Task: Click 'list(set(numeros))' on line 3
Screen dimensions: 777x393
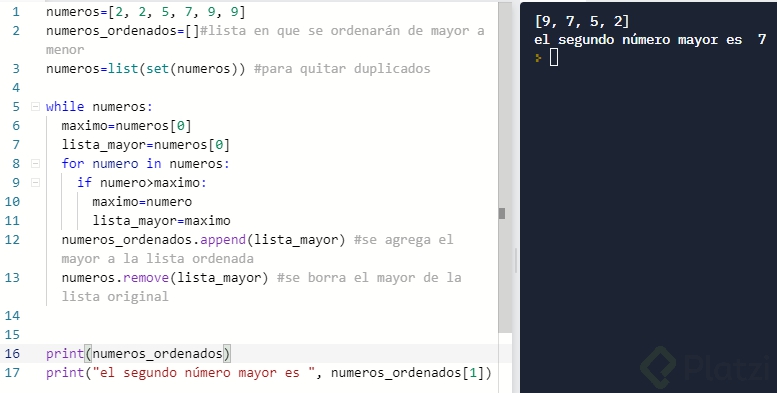Action: click(176, 68)
